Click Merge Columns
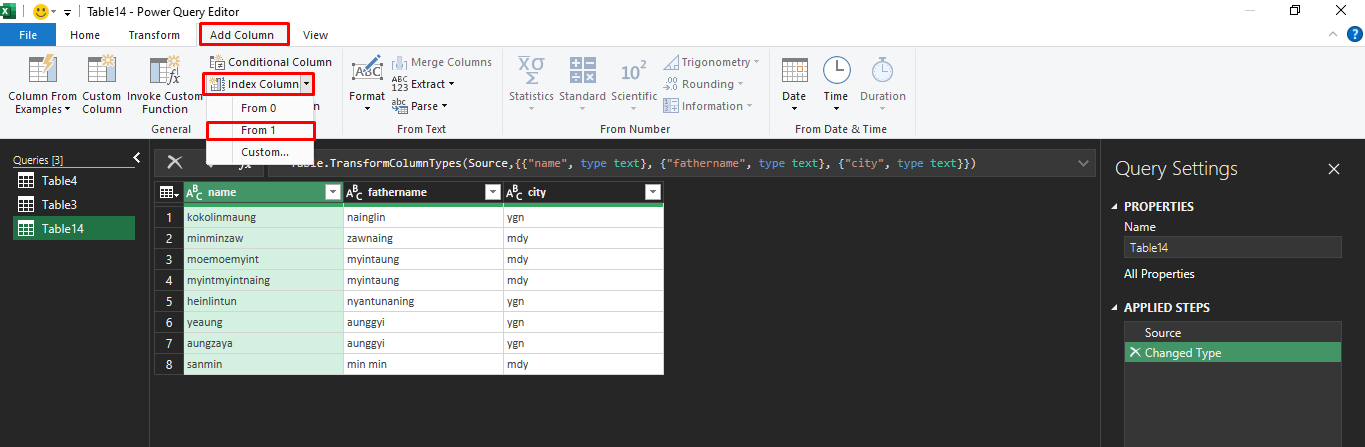Screen dimensions: 1365x447 [x=442, y=62]
